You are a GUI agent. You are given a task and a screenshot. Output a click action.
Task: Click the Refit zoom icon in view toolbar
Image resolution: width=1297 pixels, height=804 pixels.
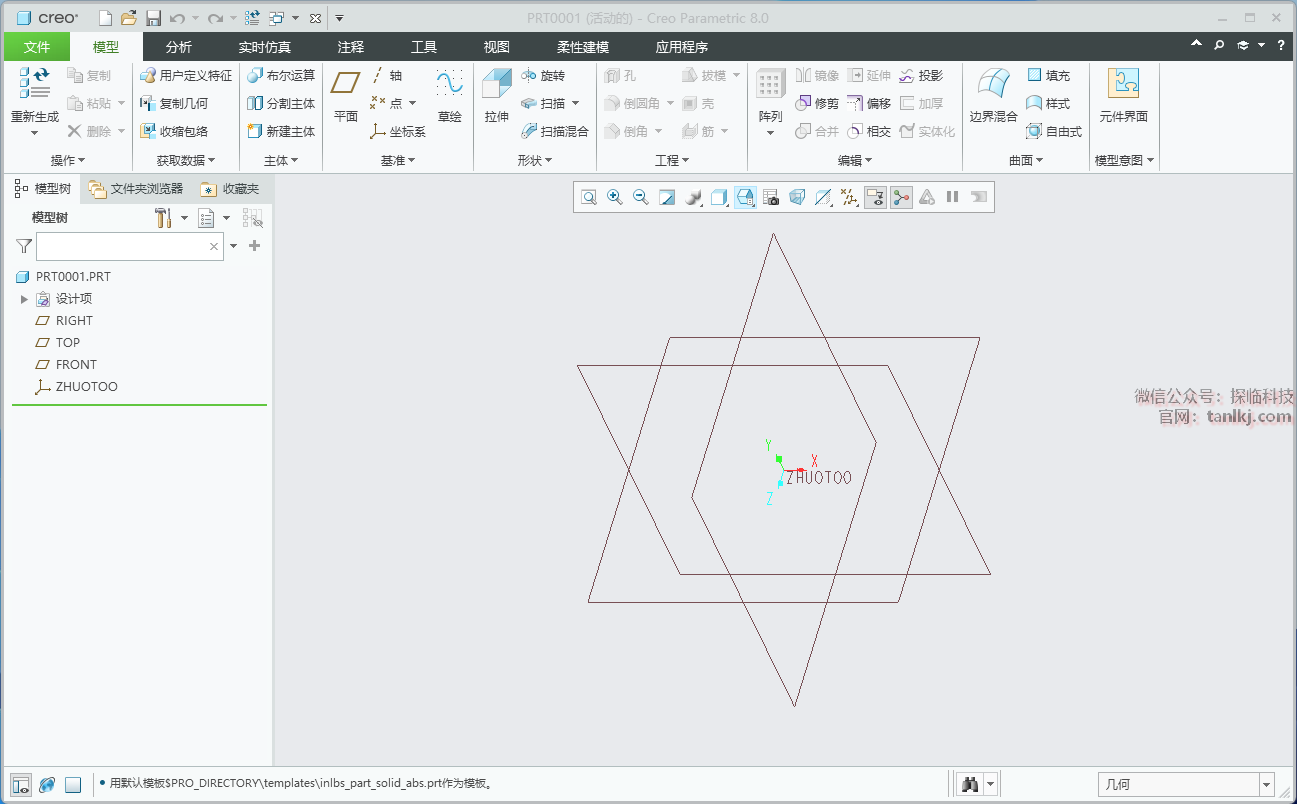pos(589,197)
